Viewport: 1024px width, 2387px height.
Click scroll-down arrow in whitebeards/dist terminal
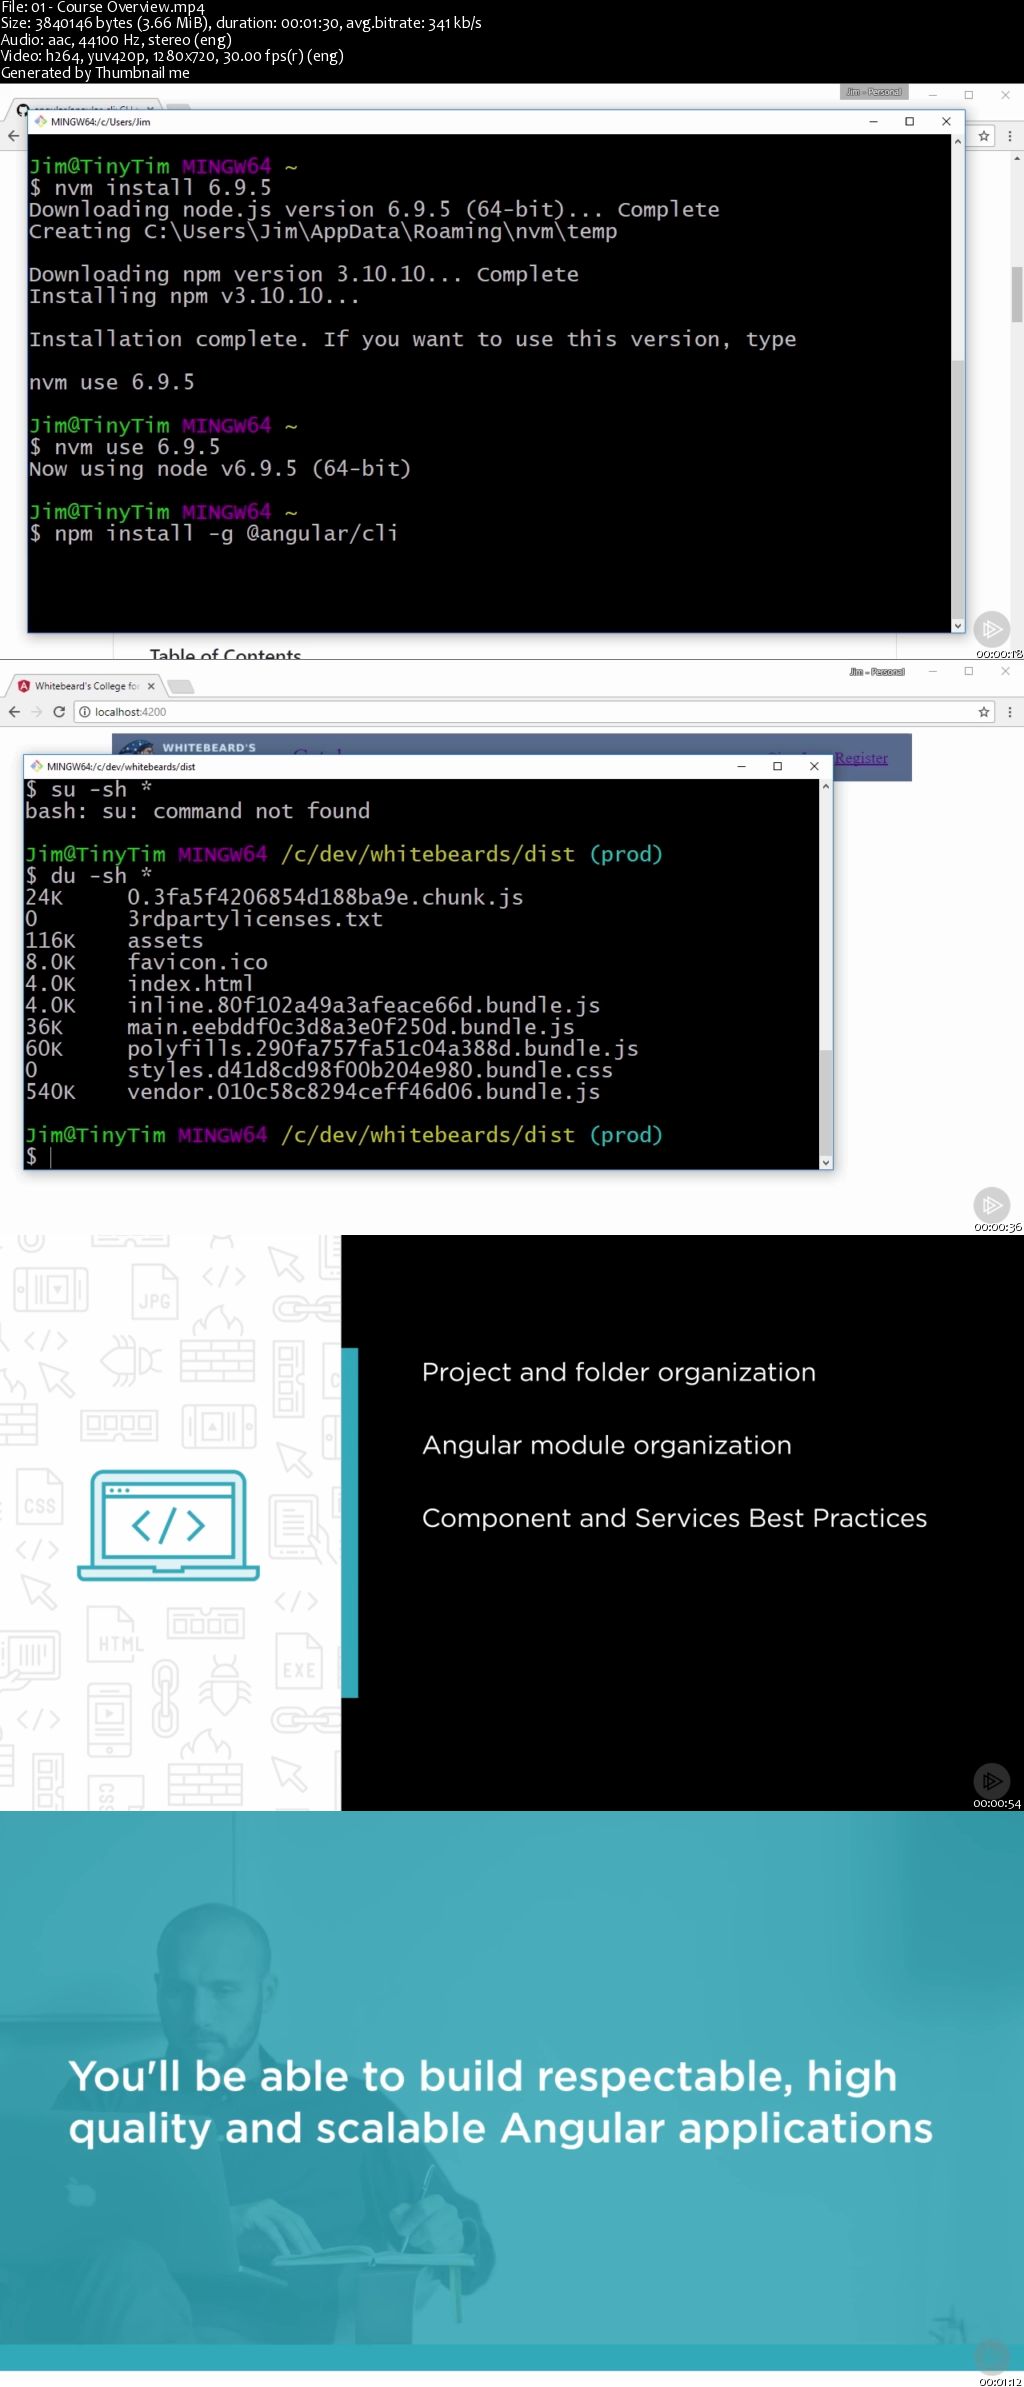[x=826, y=1162]
